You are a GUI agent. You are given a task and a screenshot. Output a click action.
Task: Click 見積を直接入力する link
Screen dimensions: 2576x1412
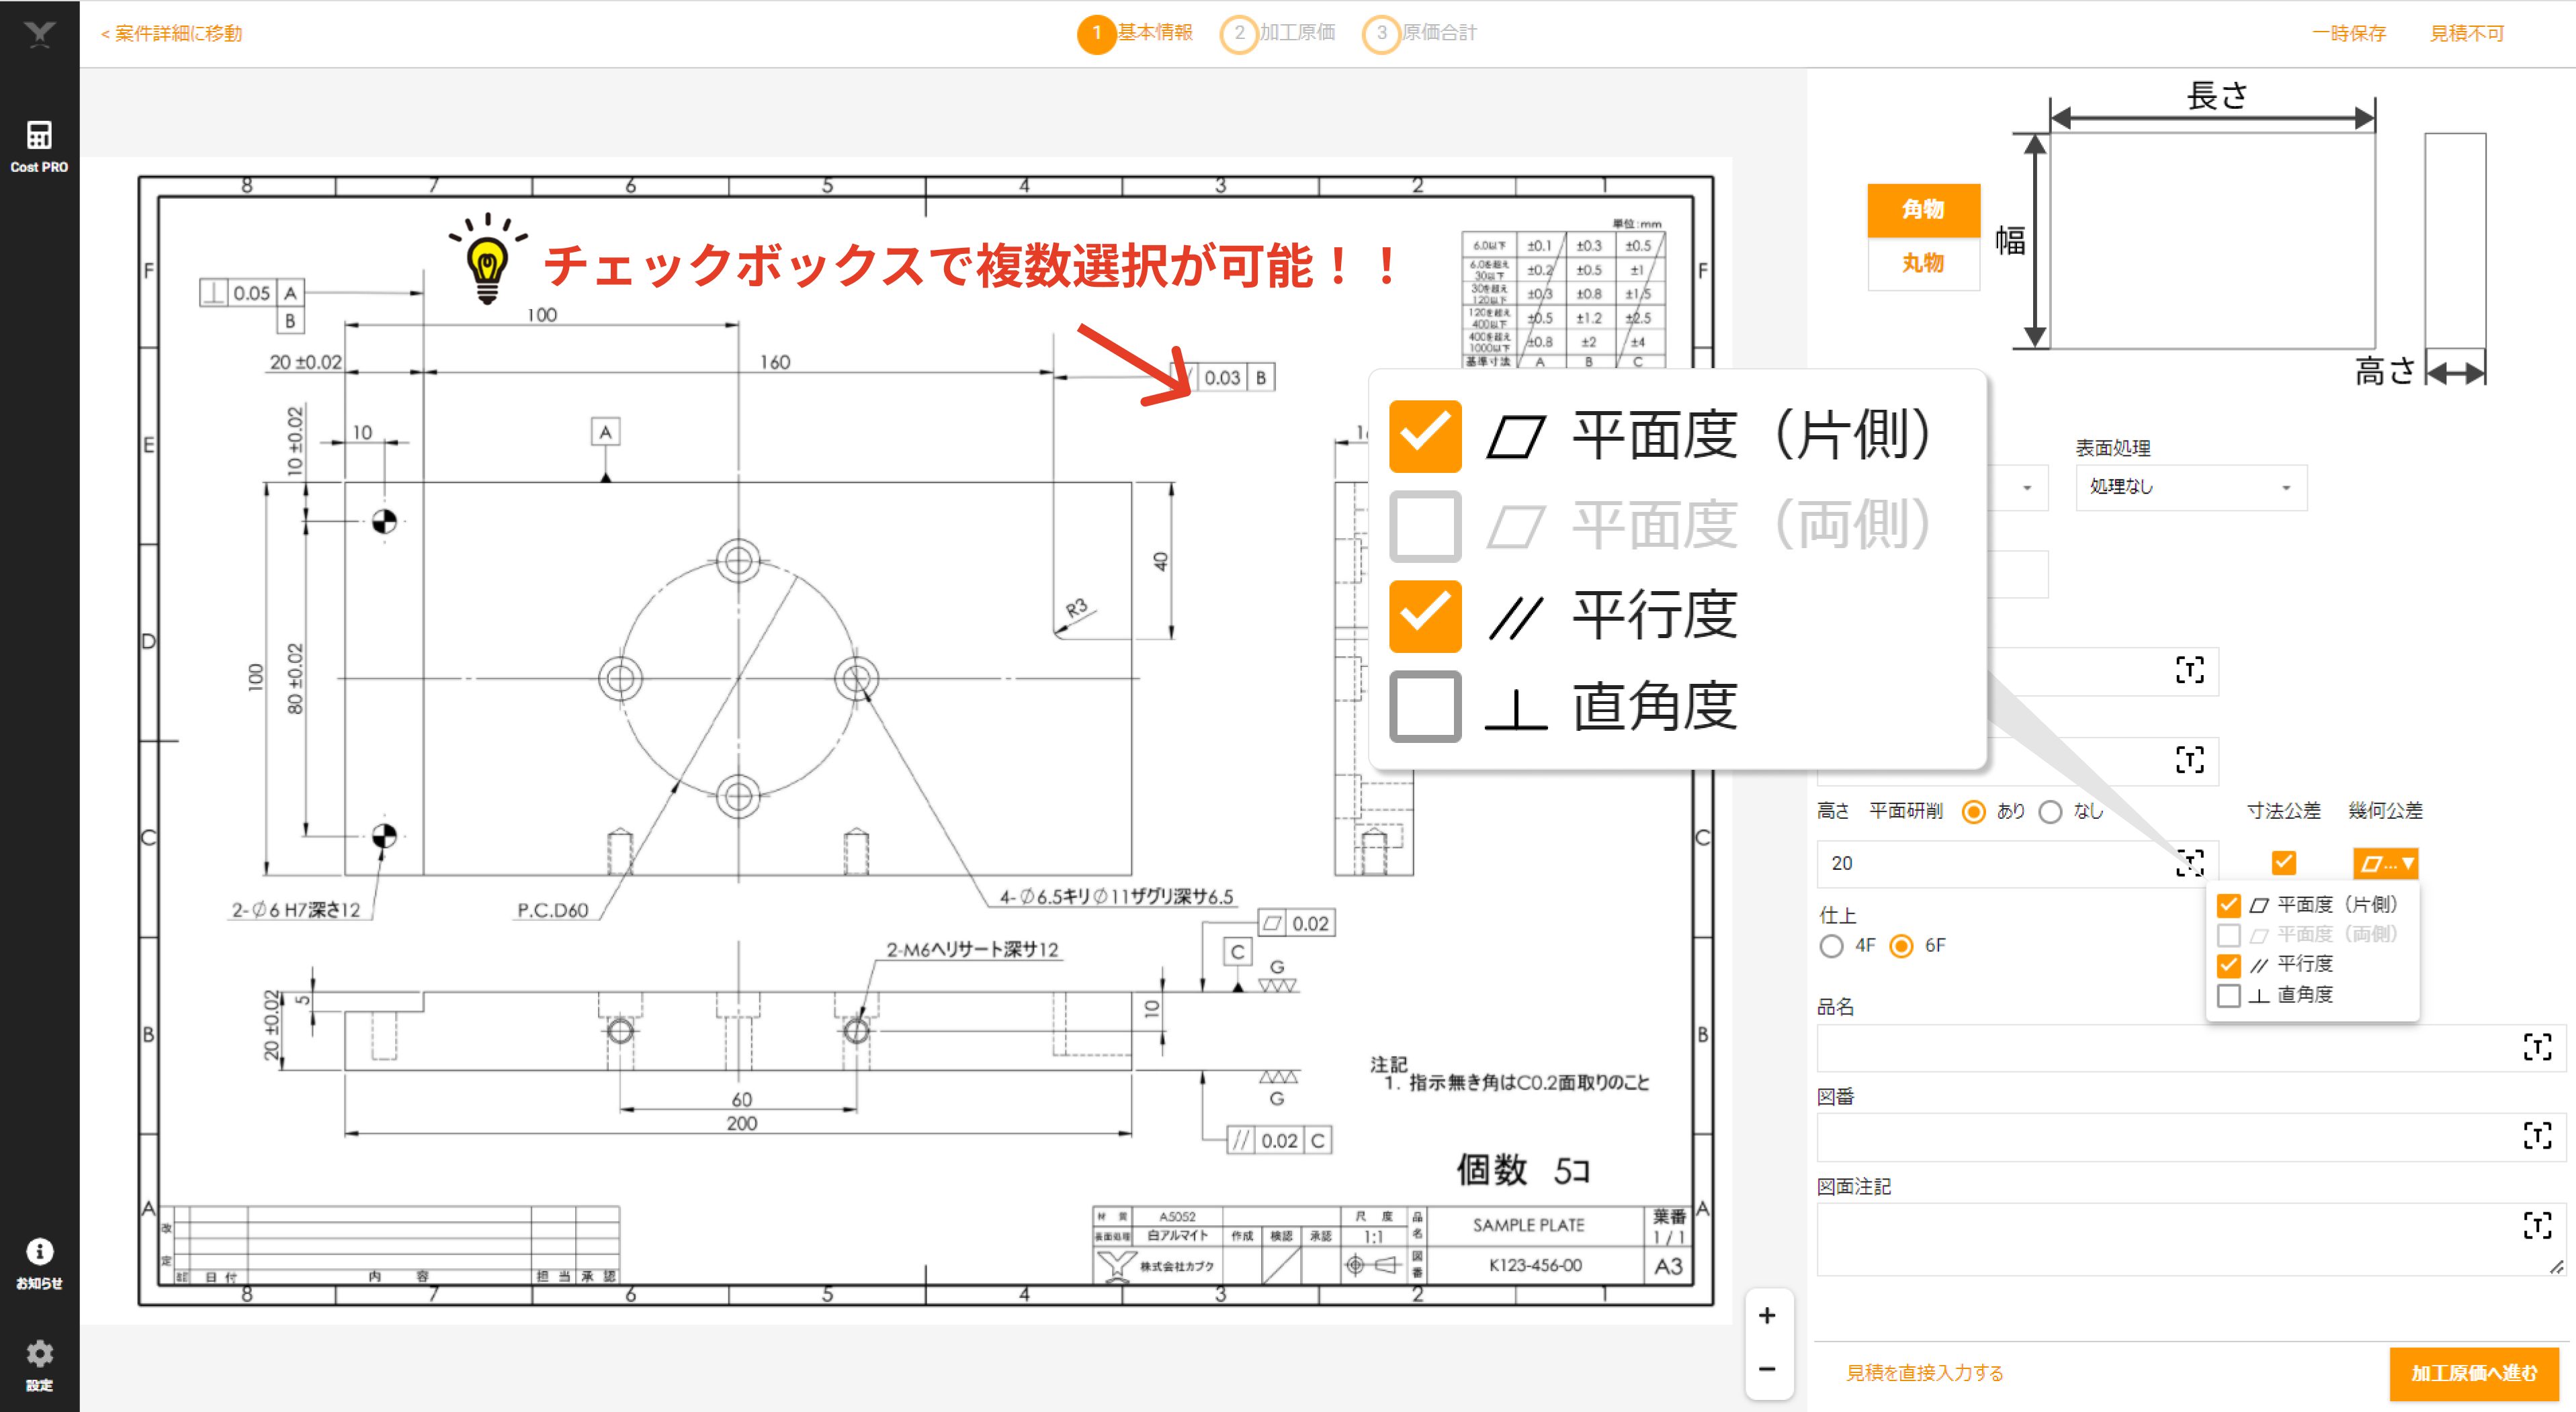click(1924, 1373)
